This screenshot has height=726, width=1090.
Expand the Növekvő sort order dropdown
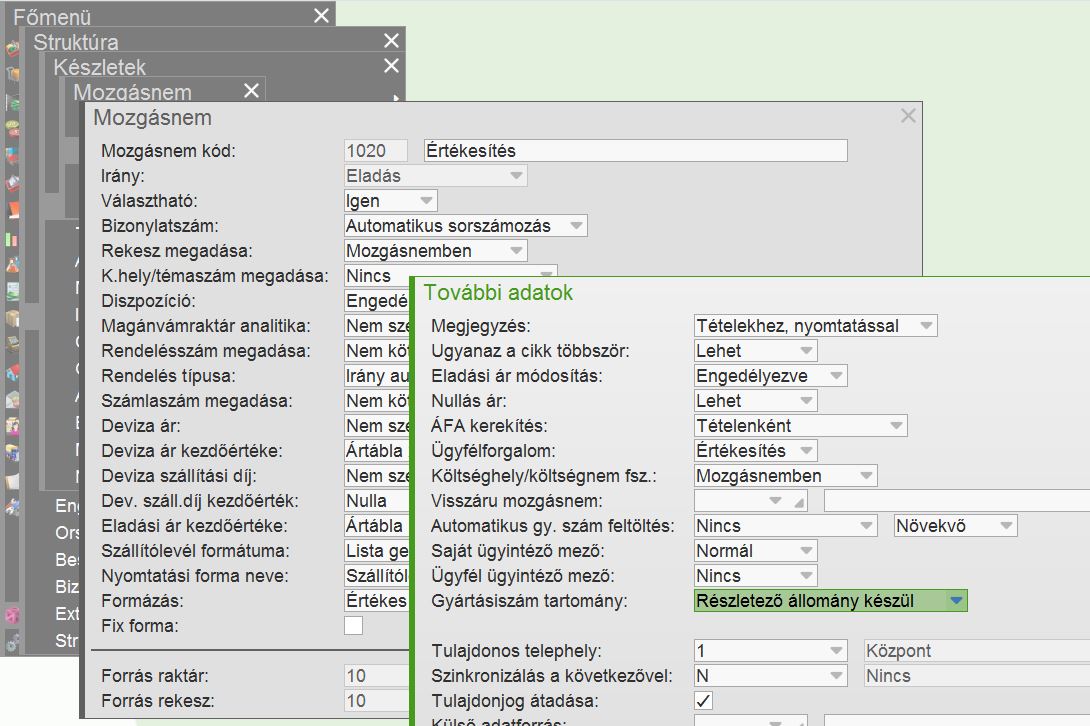(x=1005, y=526)
